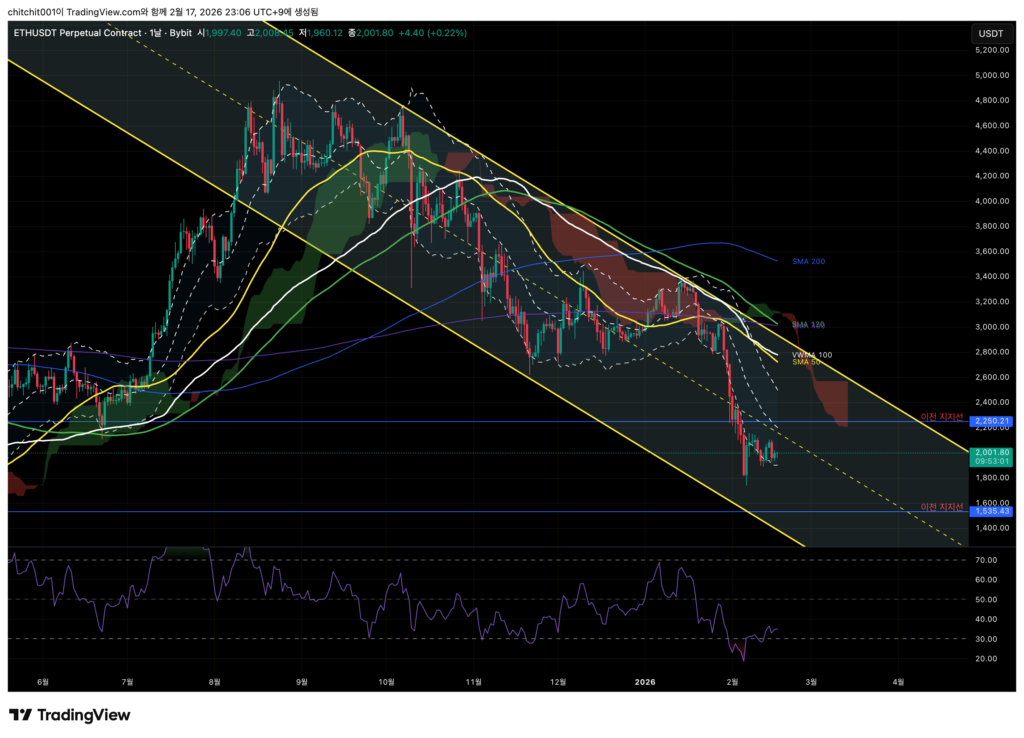Click the 5,000.00 level on price scale
This screenshot has height=738, width=1024.
click(x=990, y=75)
